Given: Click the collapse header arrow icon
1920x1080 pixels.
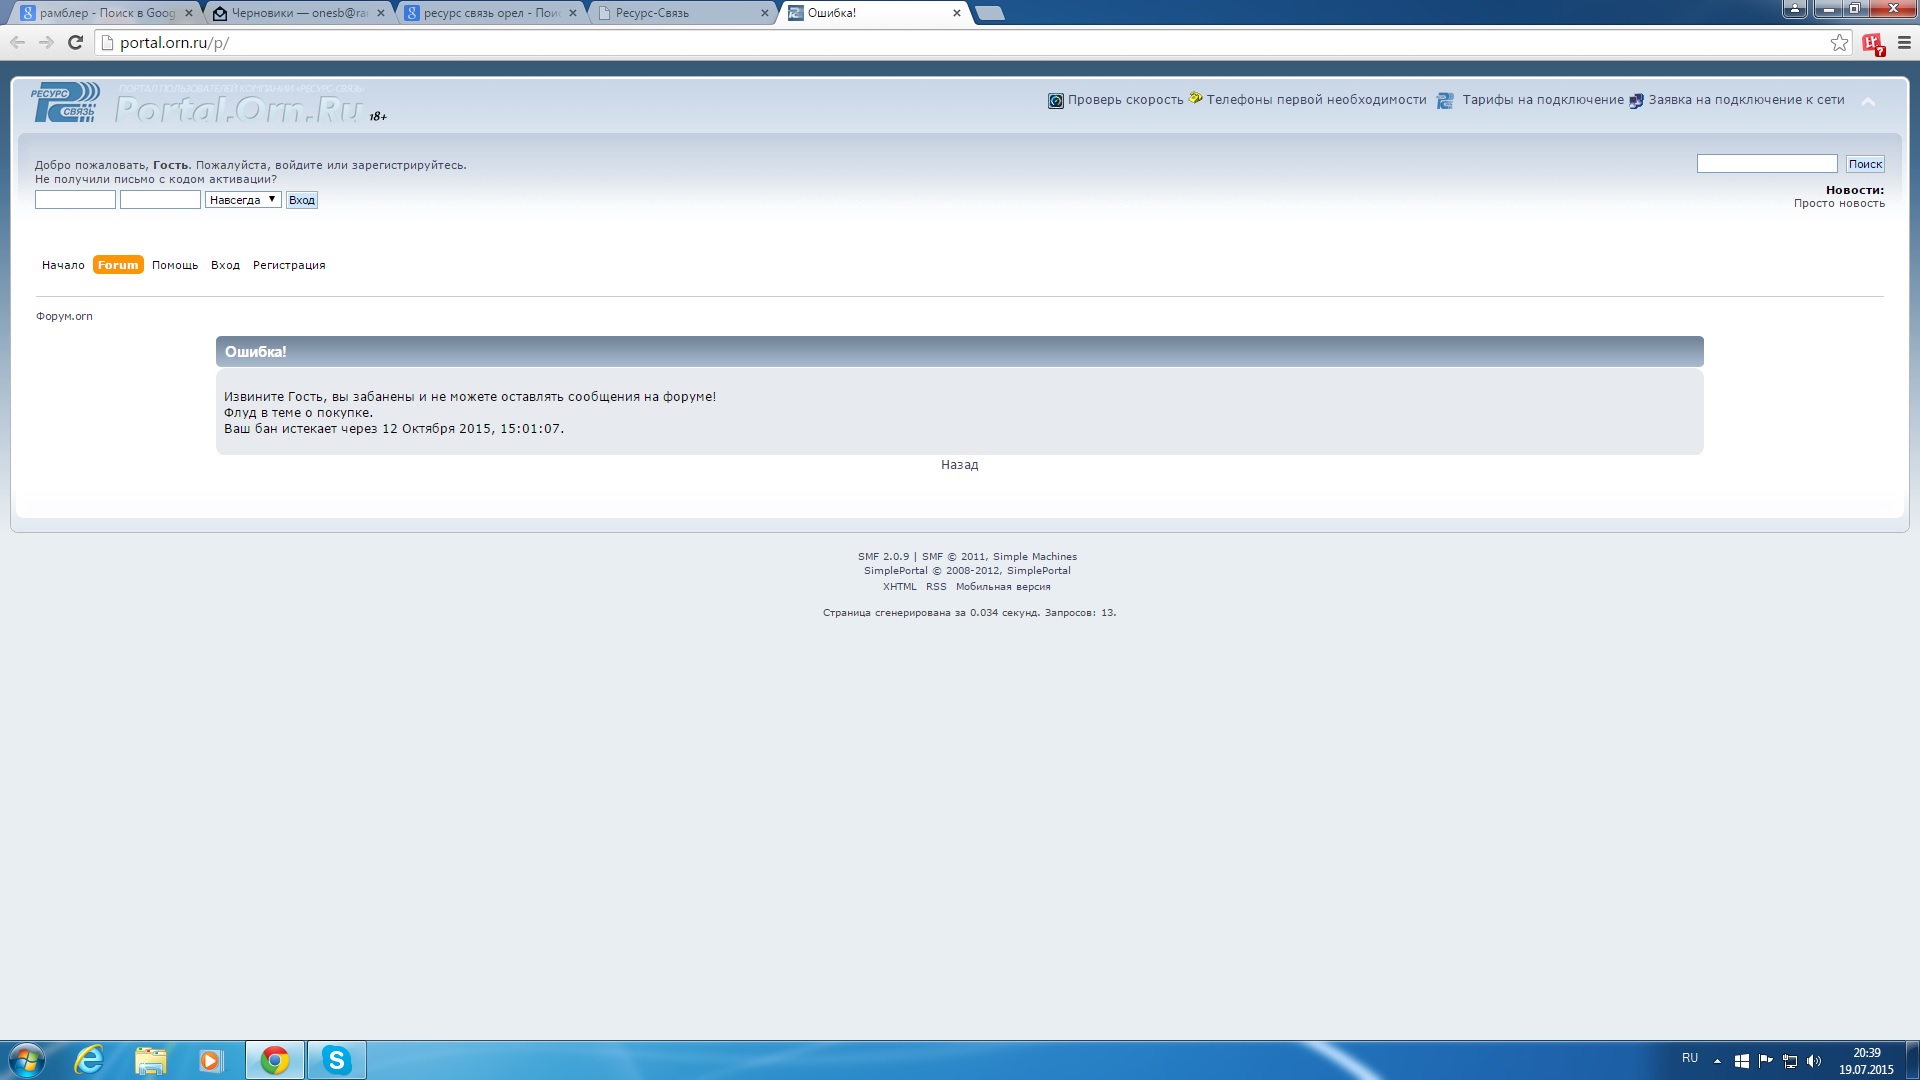Looking at the screenshot, I should click(x=1867, y=102).
